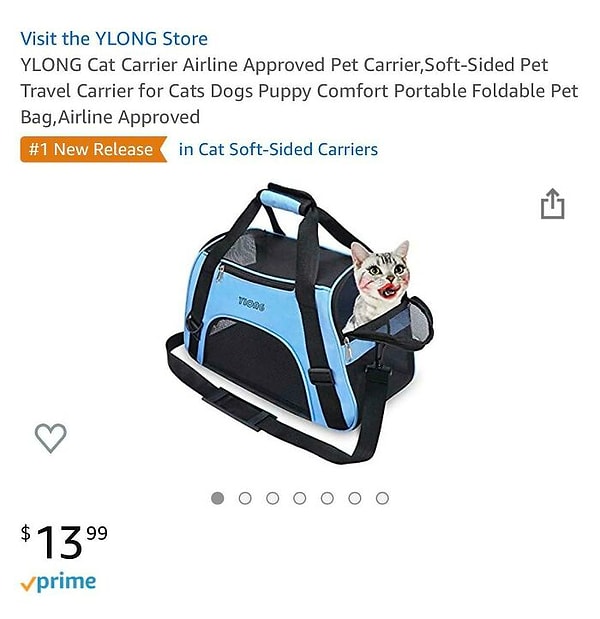
Task: Select the first image carousel dot
Action: point(218,498)
